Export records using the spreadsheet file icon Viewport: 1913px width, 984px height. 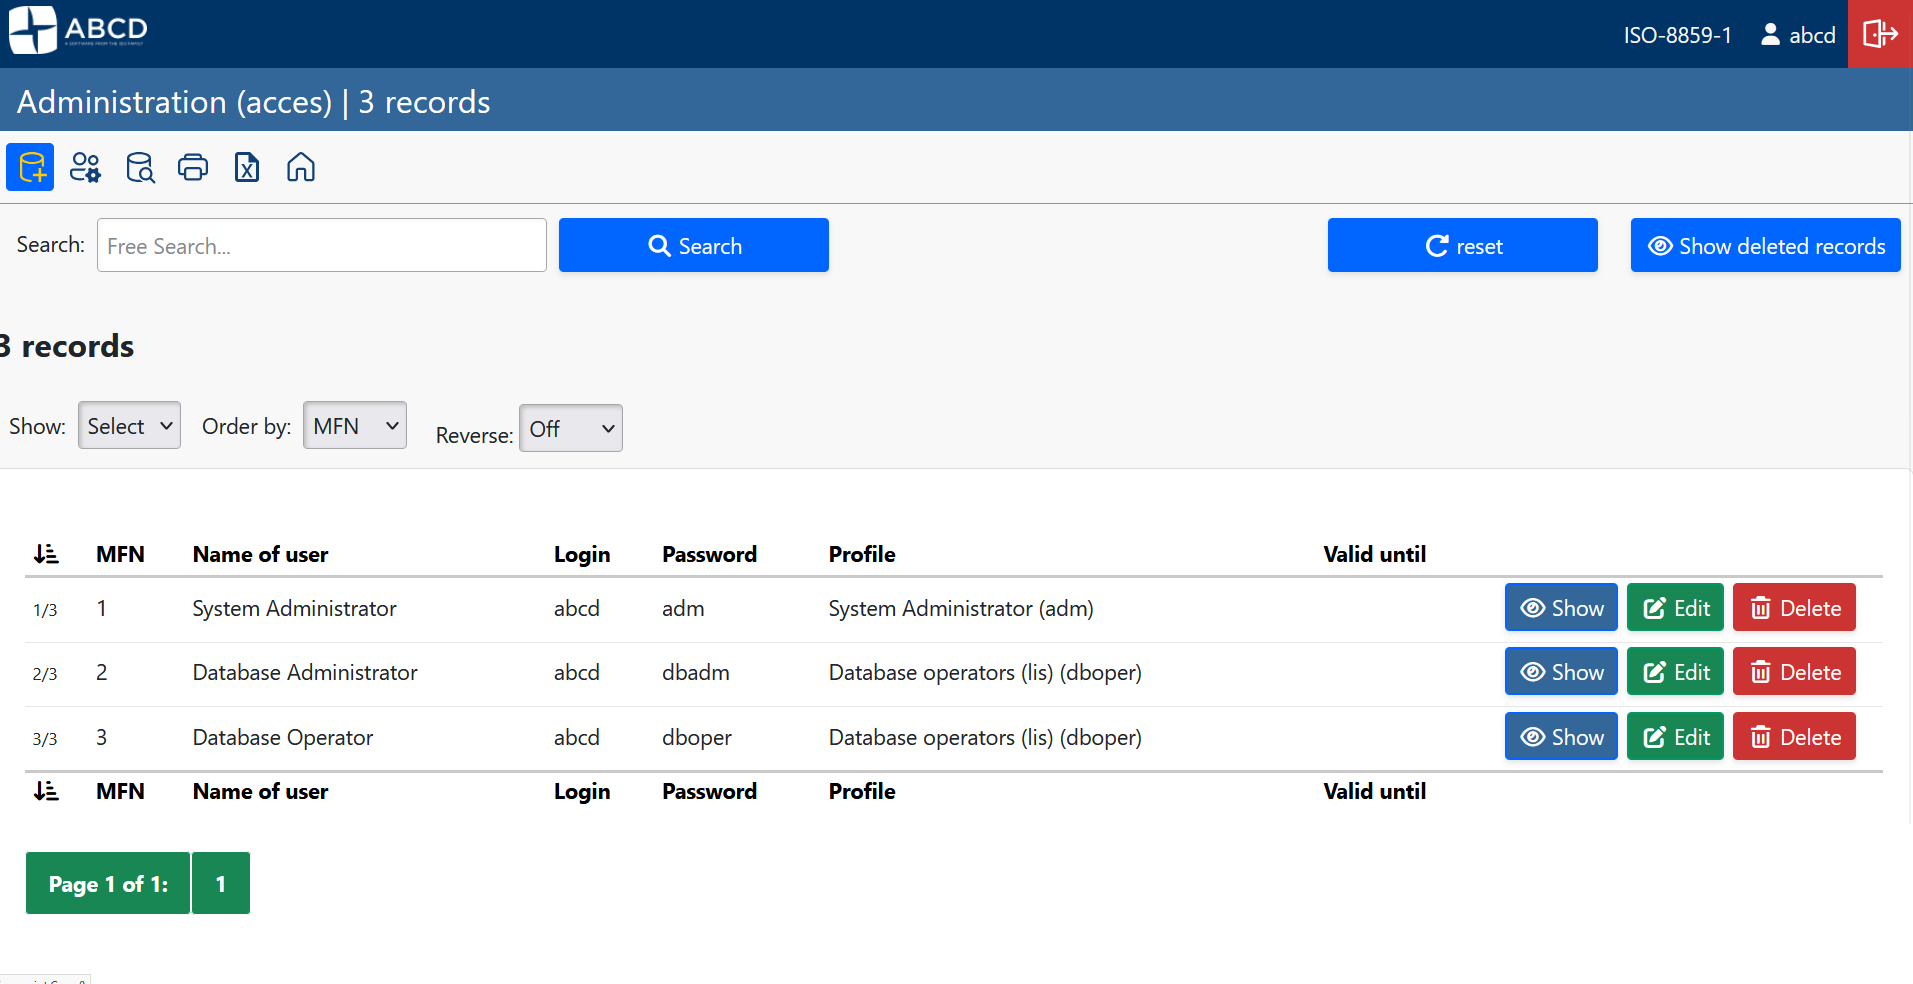[247, 167]
